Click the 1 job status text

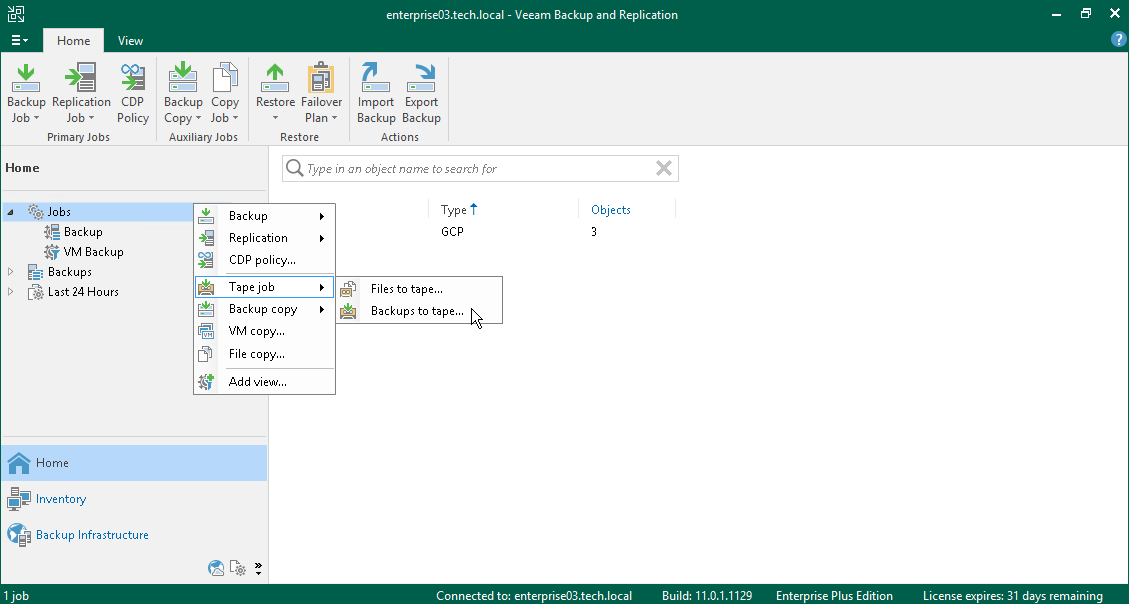(16, 596)
